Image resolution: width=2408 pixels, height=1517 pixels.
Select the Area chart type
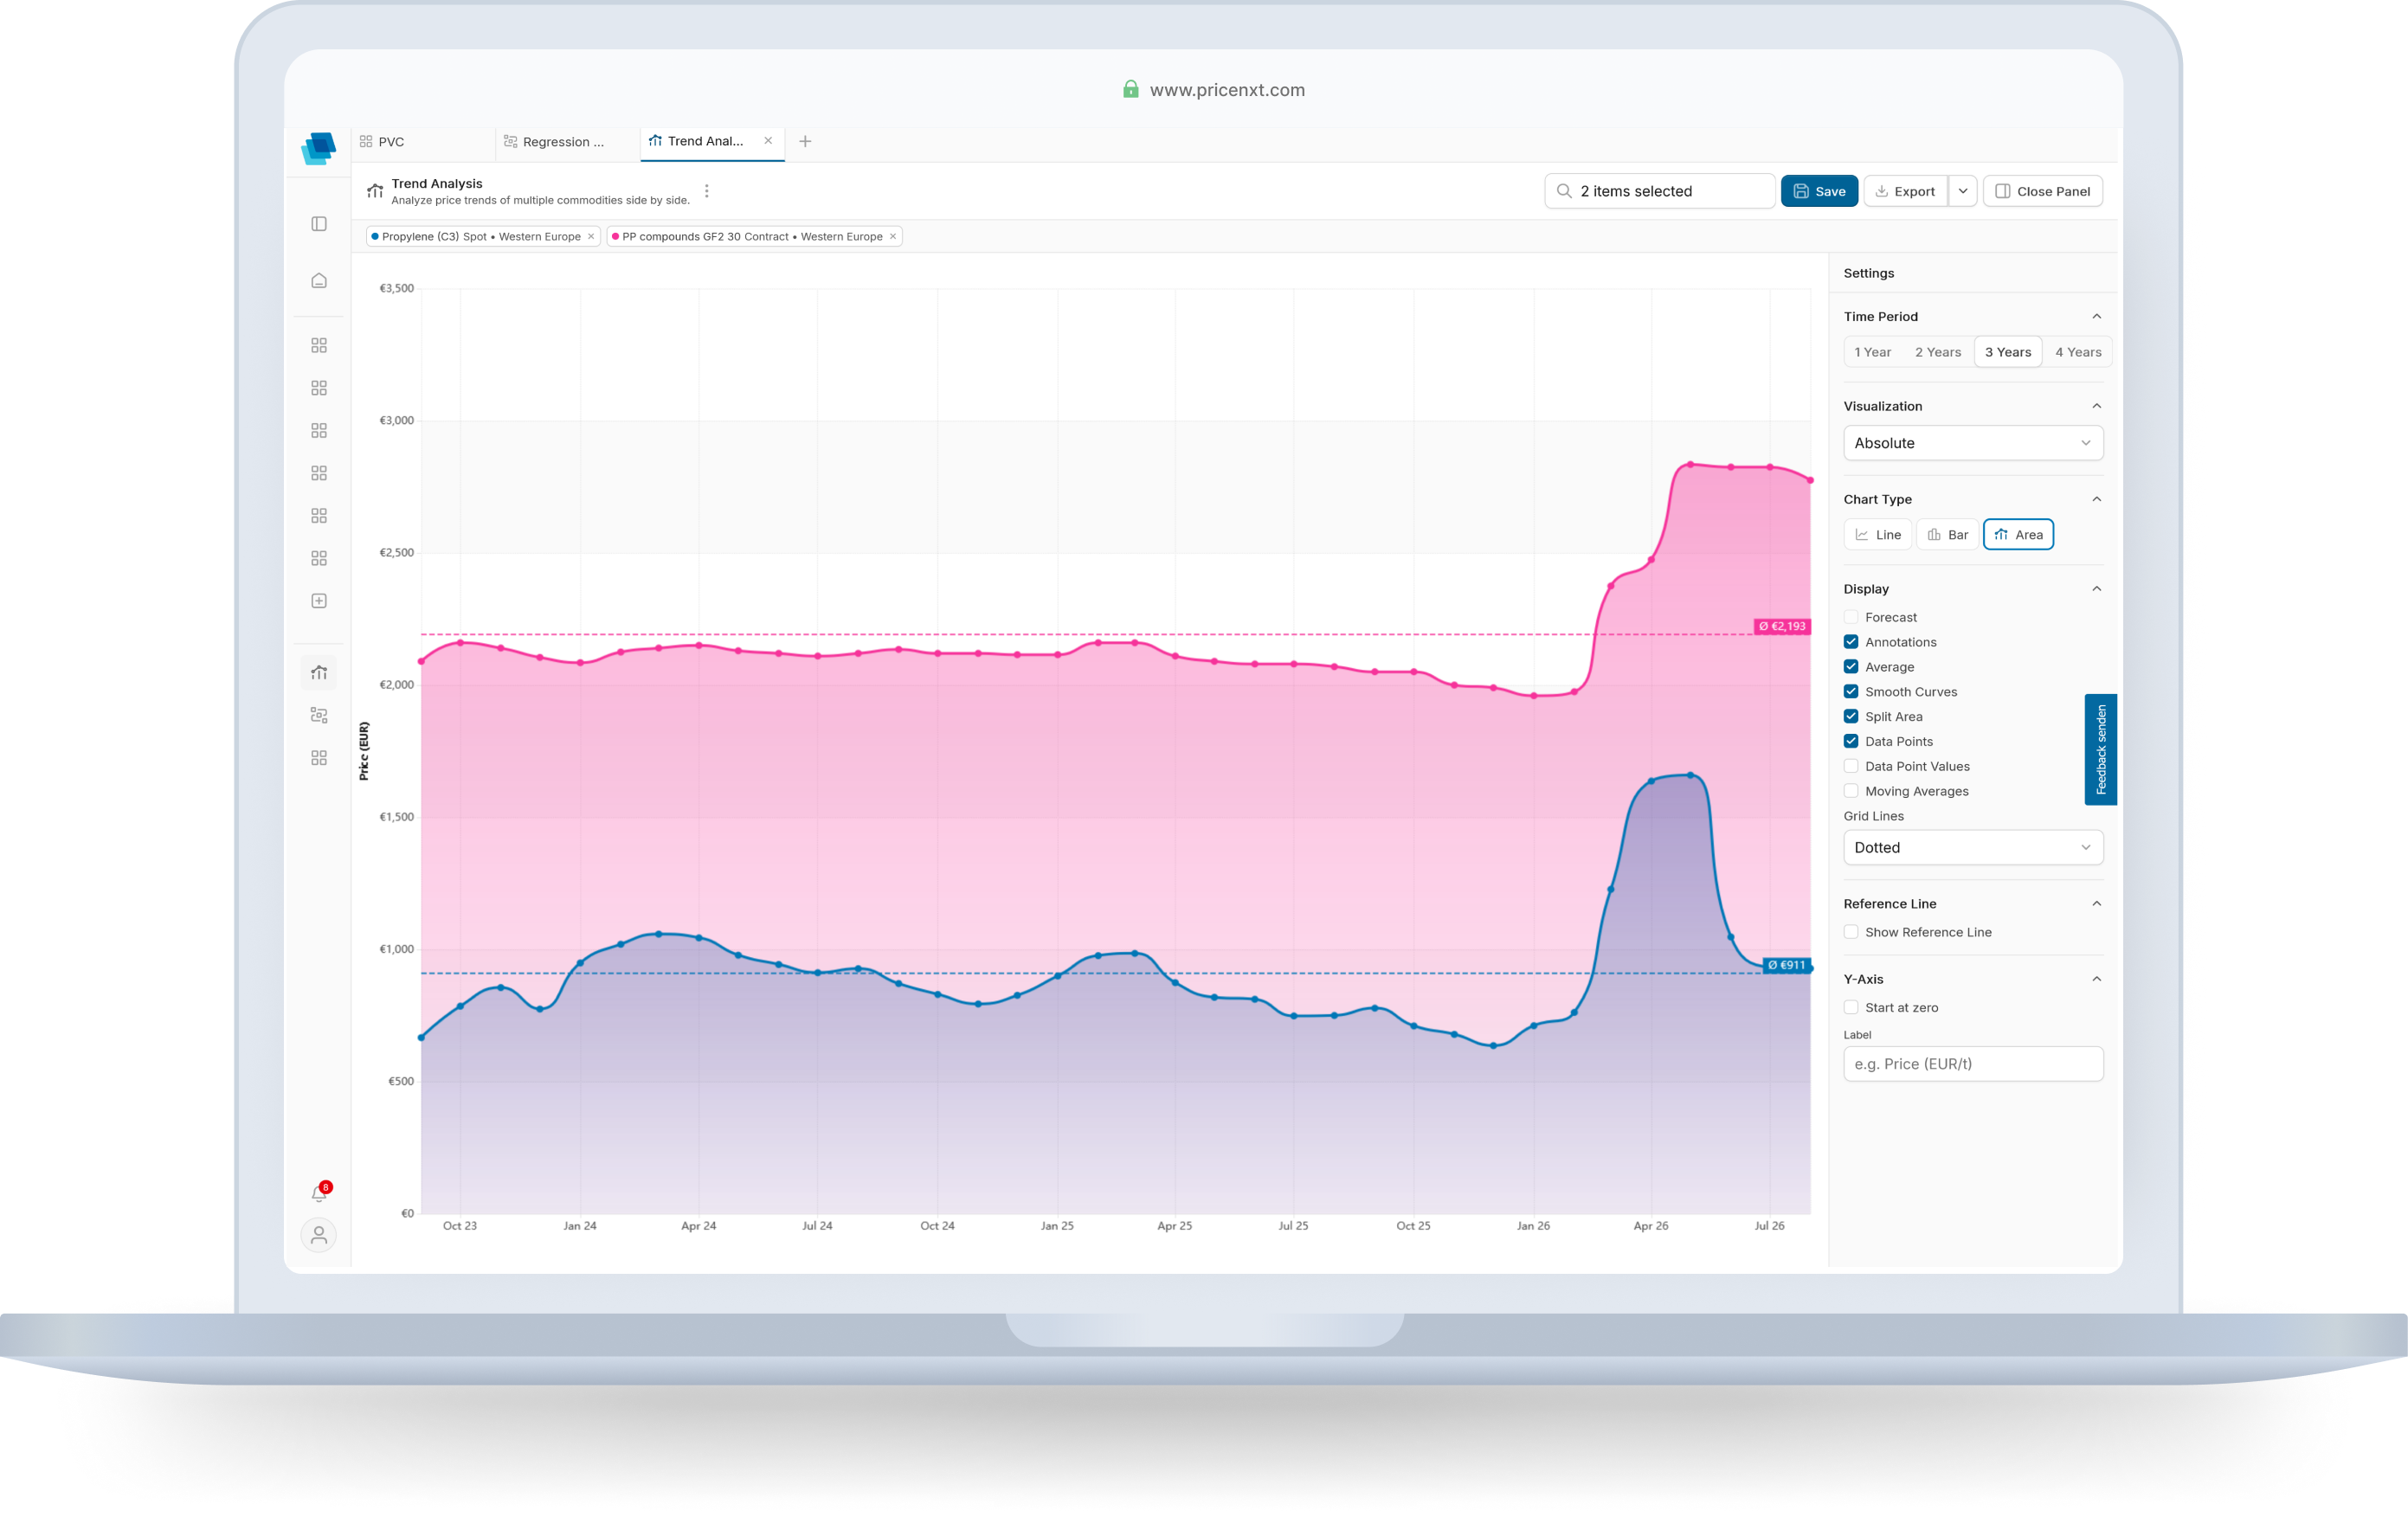tap(2018, 535)
